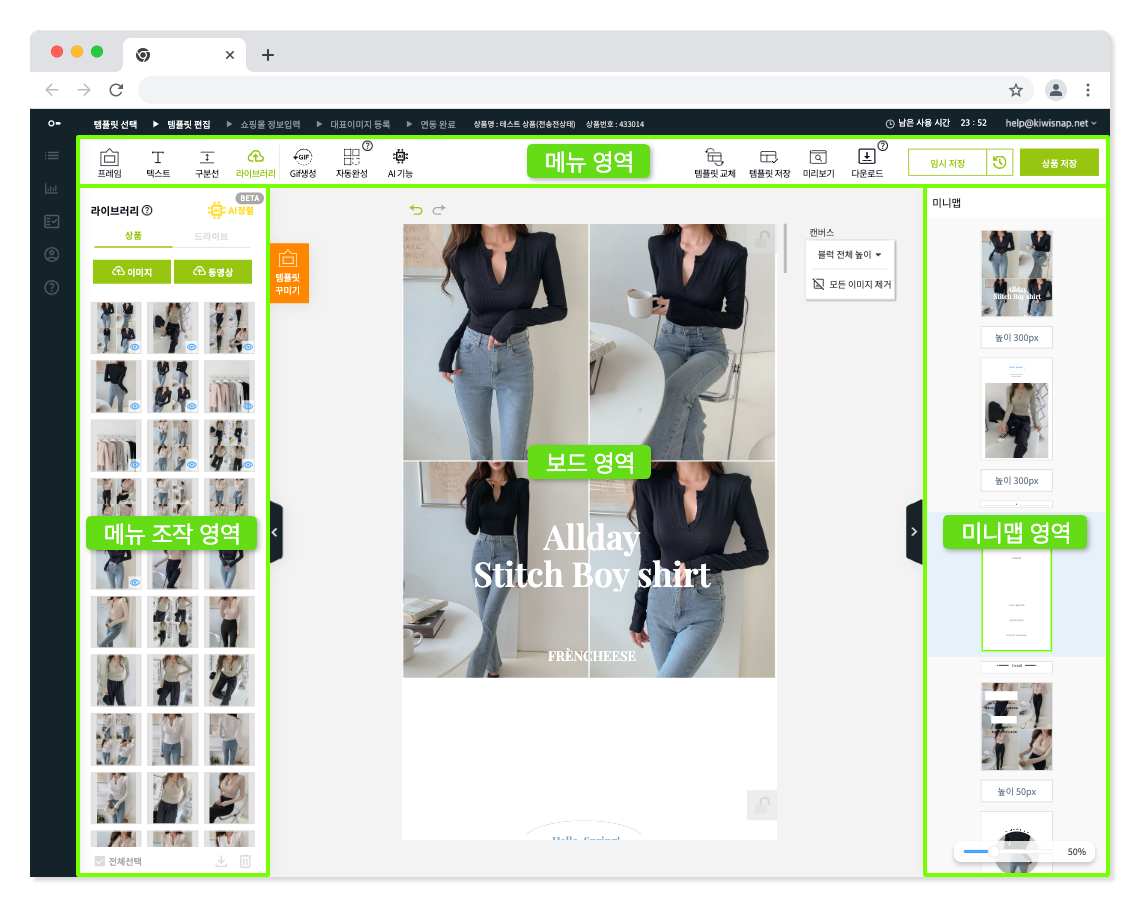Go to the 연동 완료 step
The height and width of the screenshot is (907, 1140).
click(438, 124)
